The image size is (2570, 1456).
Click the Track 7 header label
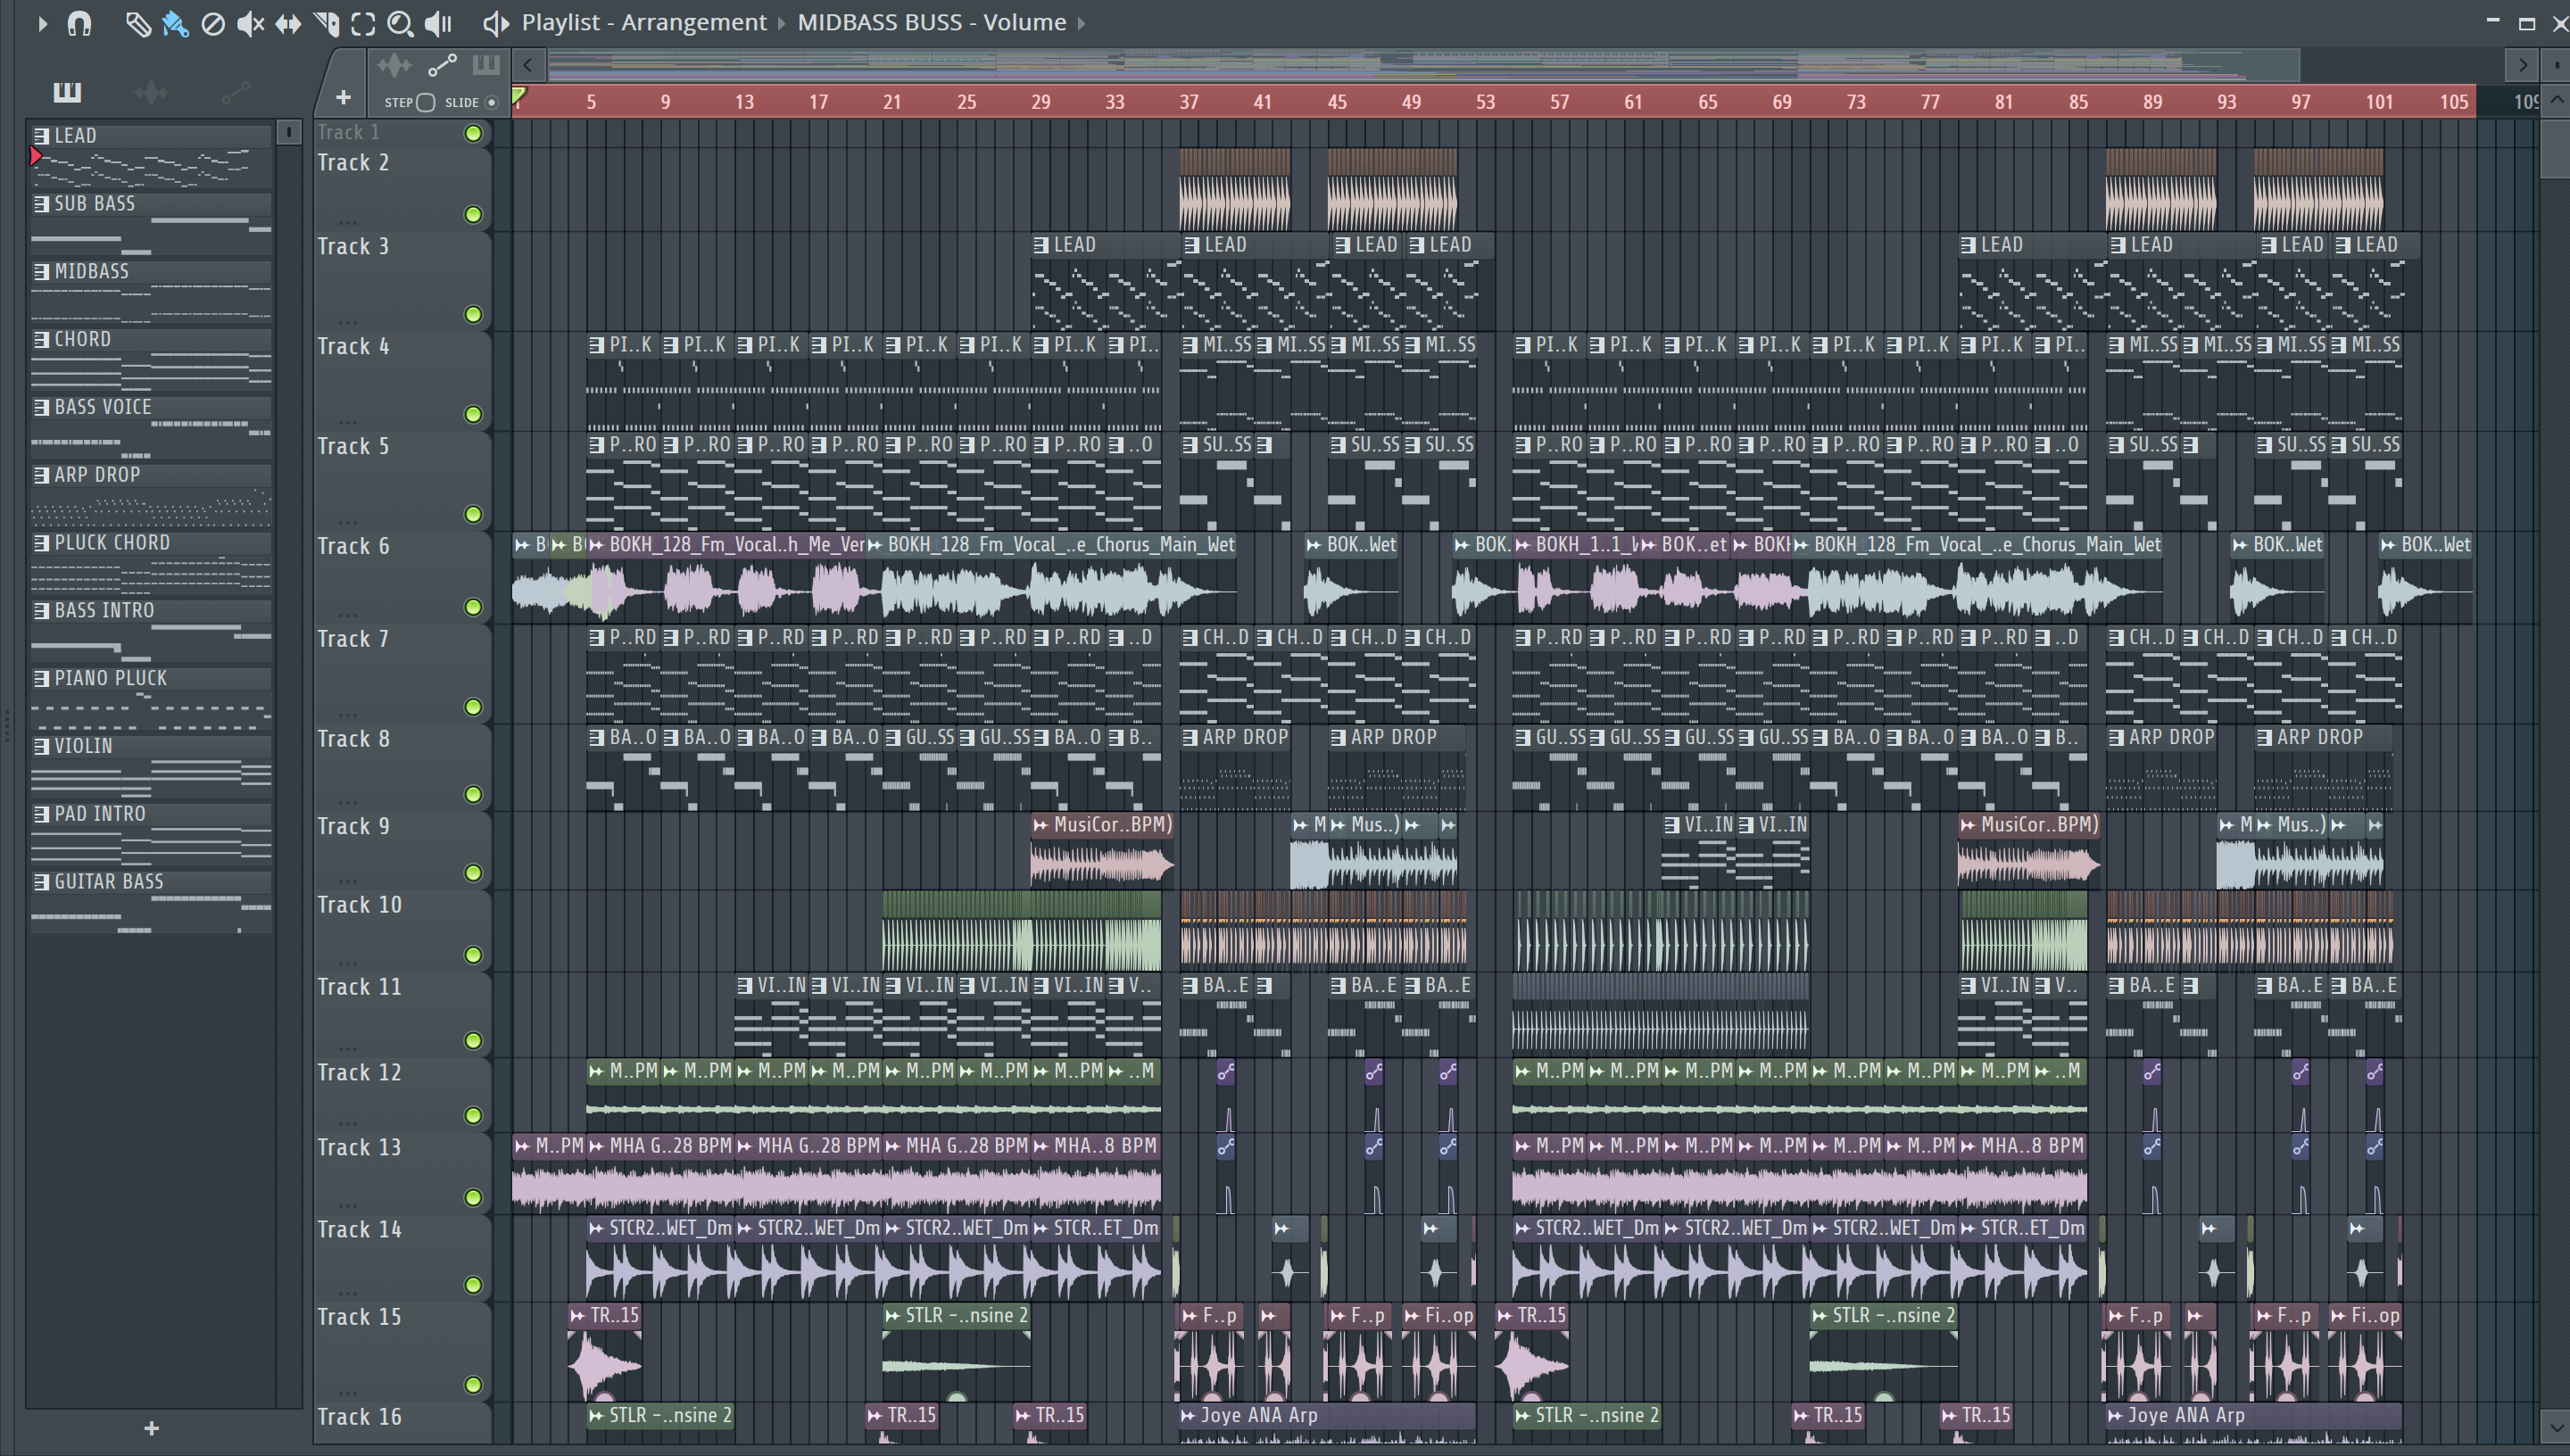[353, 639]
